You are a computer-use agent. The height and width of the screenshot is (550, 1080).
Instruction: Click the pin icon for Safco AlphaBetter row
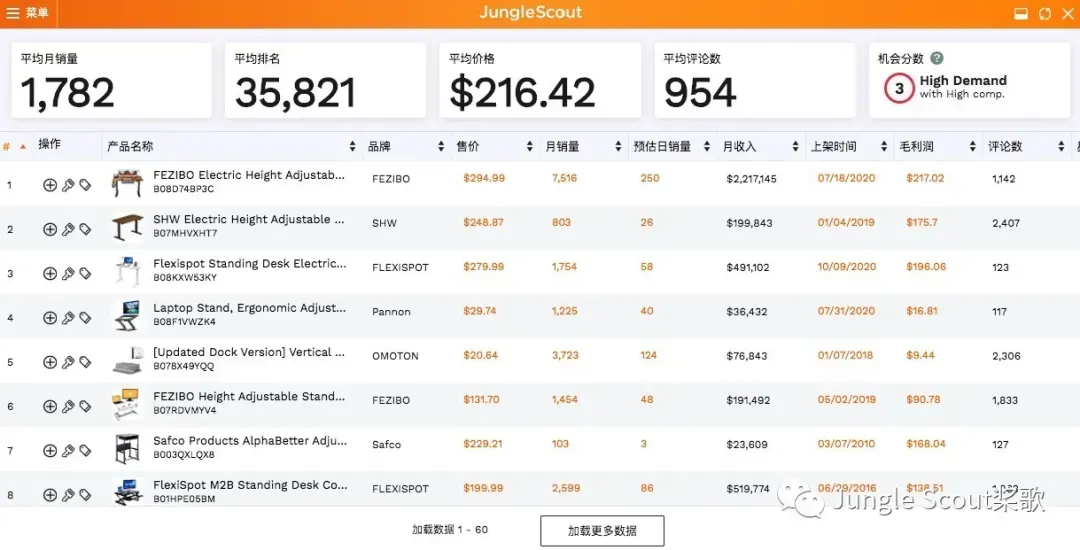(68, 451)
